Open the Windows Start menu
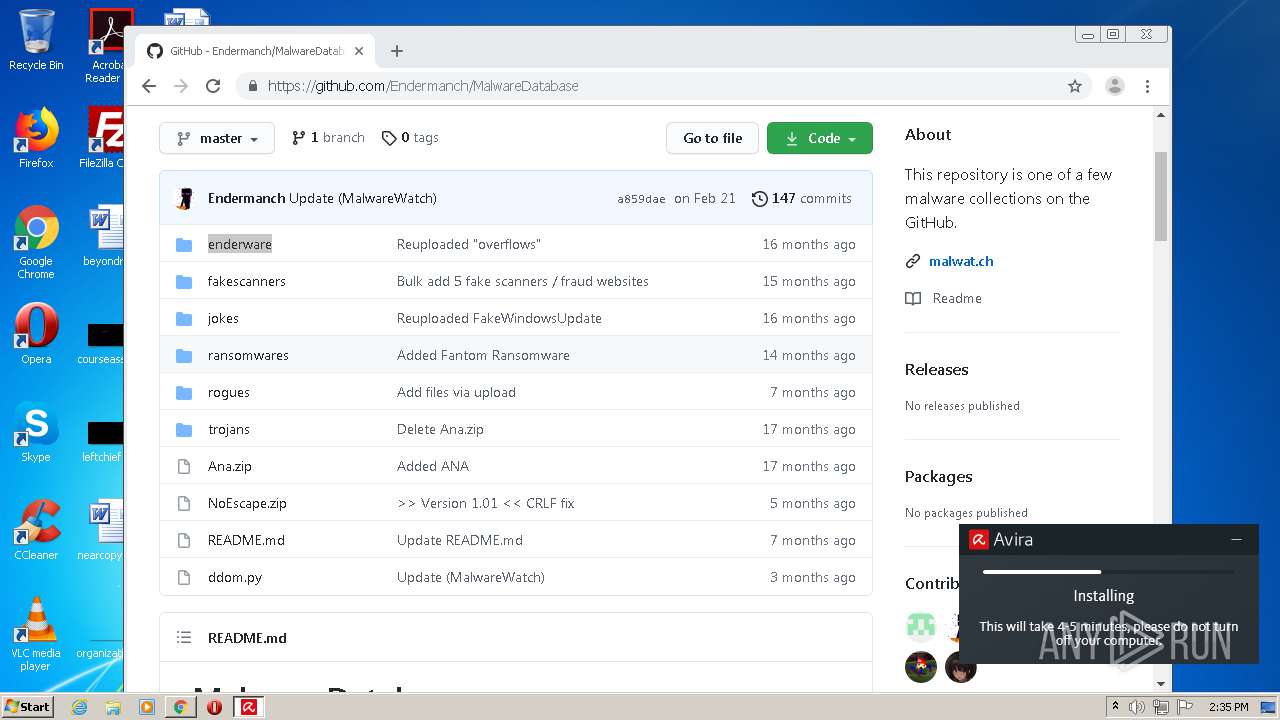 click(x=27, y=706)
